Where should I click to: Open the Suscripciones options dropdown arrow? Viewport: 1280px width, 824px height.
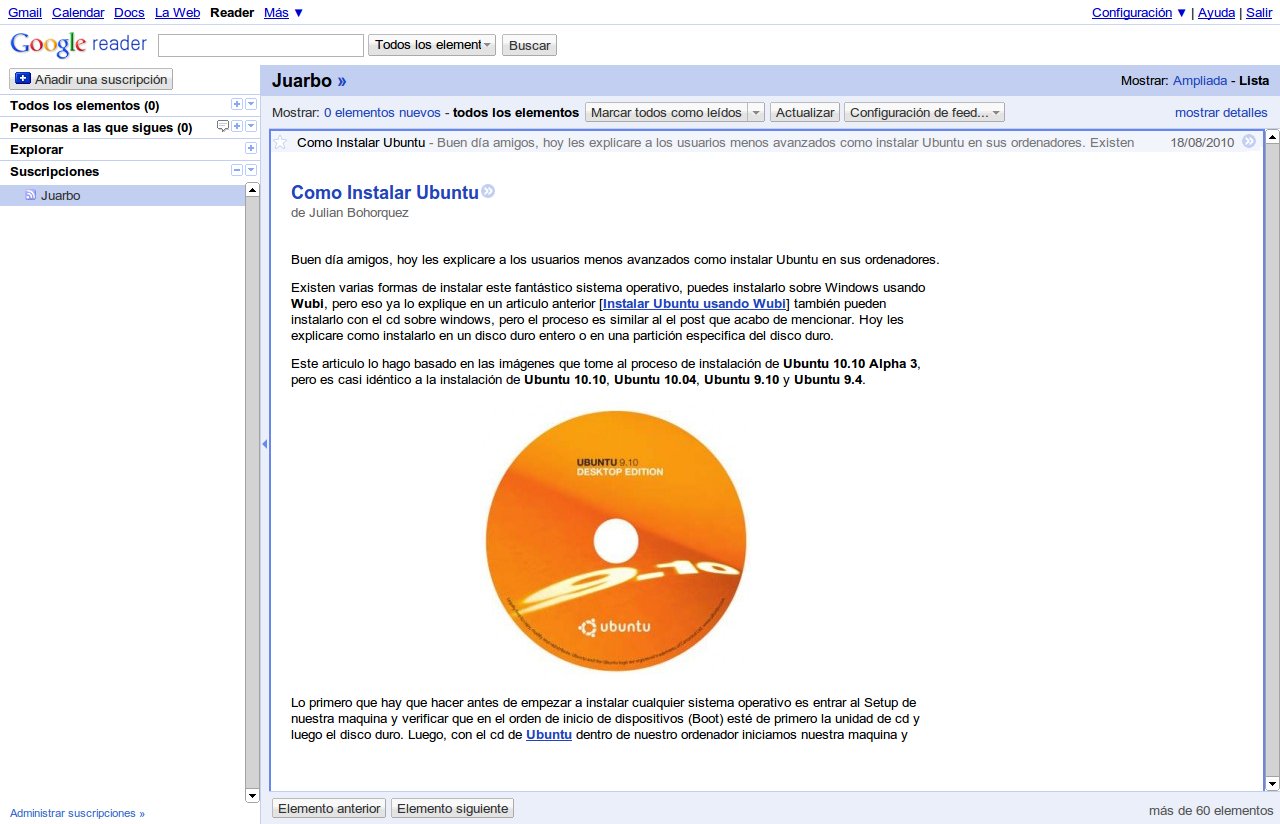click(251, 170)
